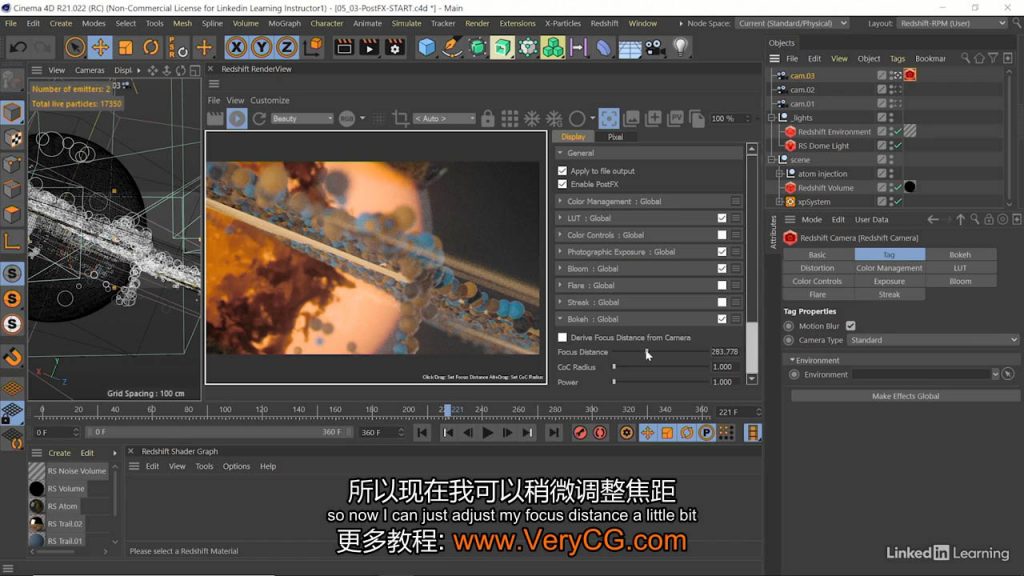Click the light bulb icon
This screenshot has width=1024, height=576.
[x=680, y=47]
